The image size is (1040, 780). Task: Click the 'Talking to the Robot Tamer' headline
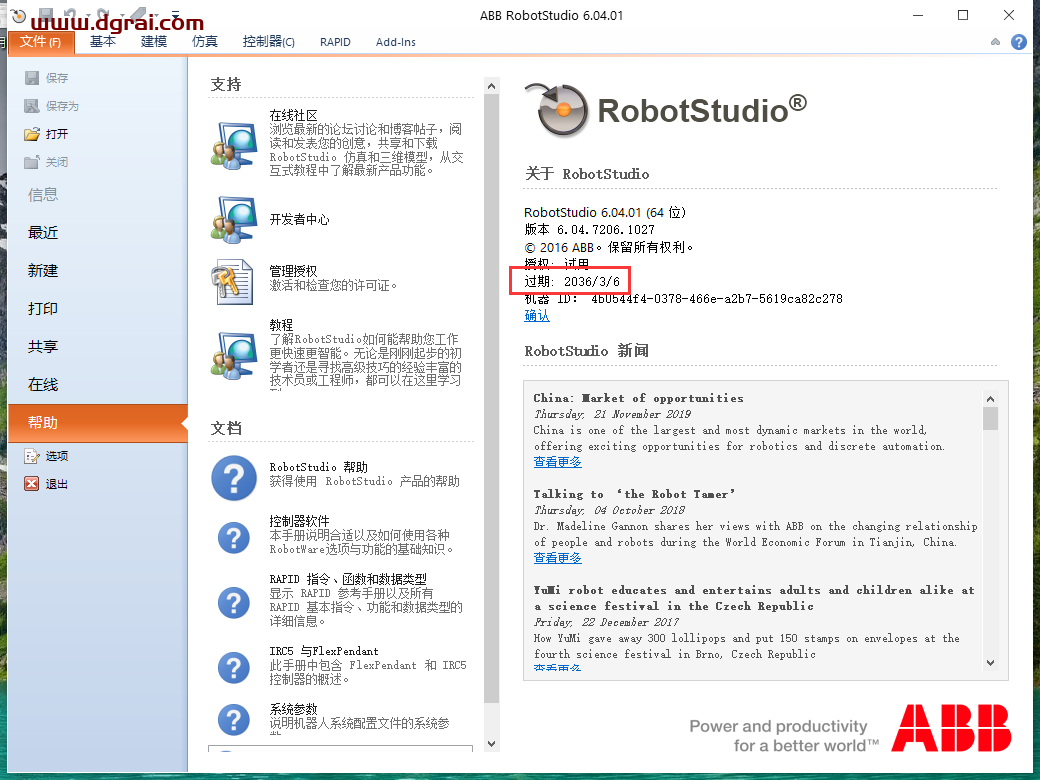coord(634,494)
